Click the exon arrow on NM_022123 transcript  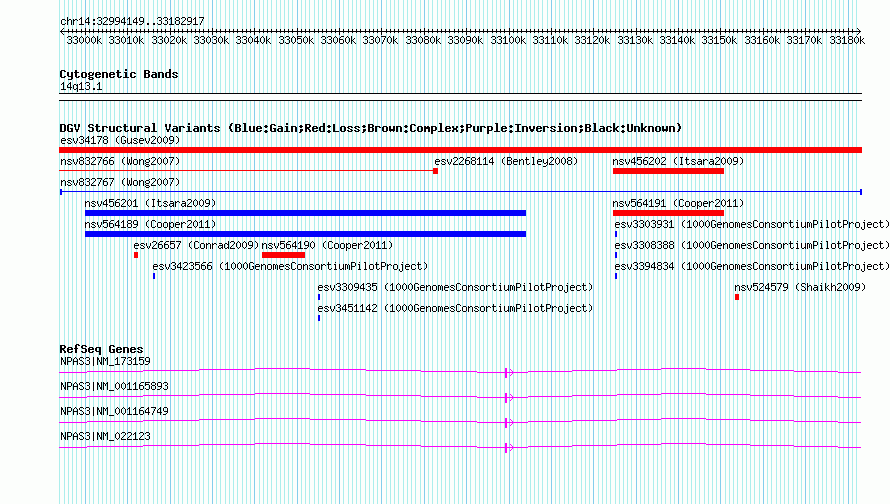tap(509, 447)
